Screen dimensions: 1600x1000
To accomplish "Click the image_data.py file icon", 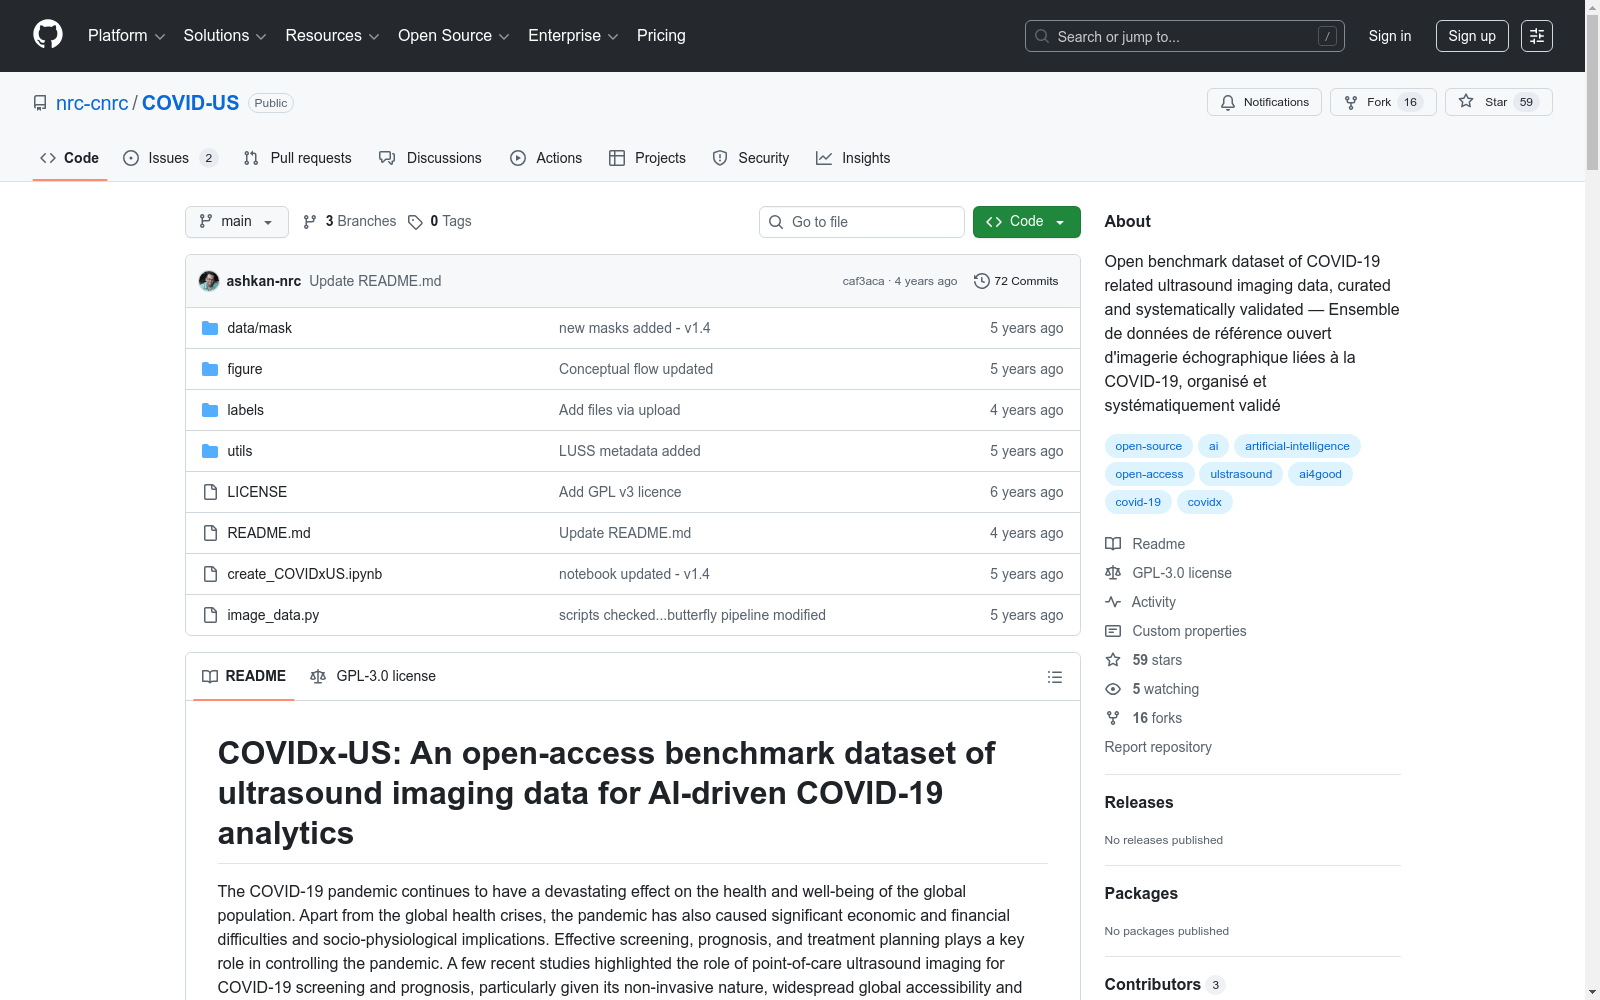I will pyautogui.click(x=210, y=615).
